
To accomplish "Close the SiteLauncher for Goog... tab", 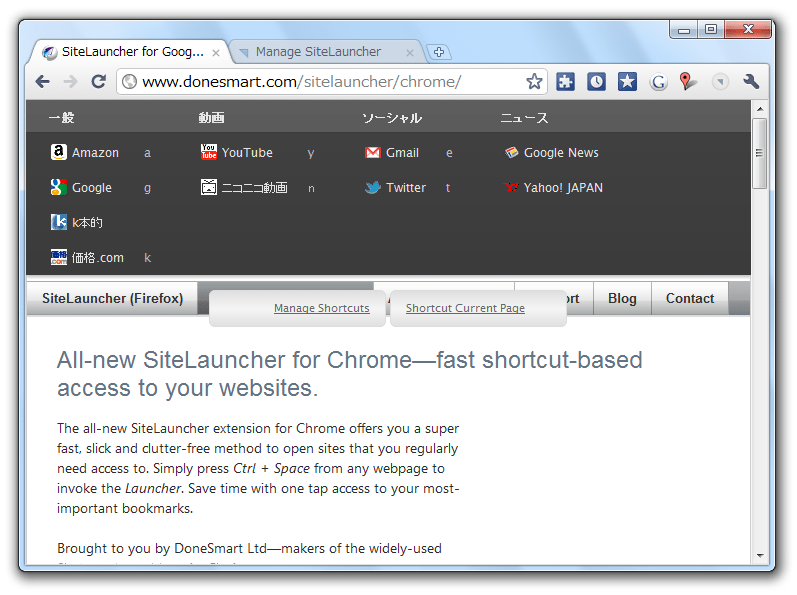I will point(216,53).
